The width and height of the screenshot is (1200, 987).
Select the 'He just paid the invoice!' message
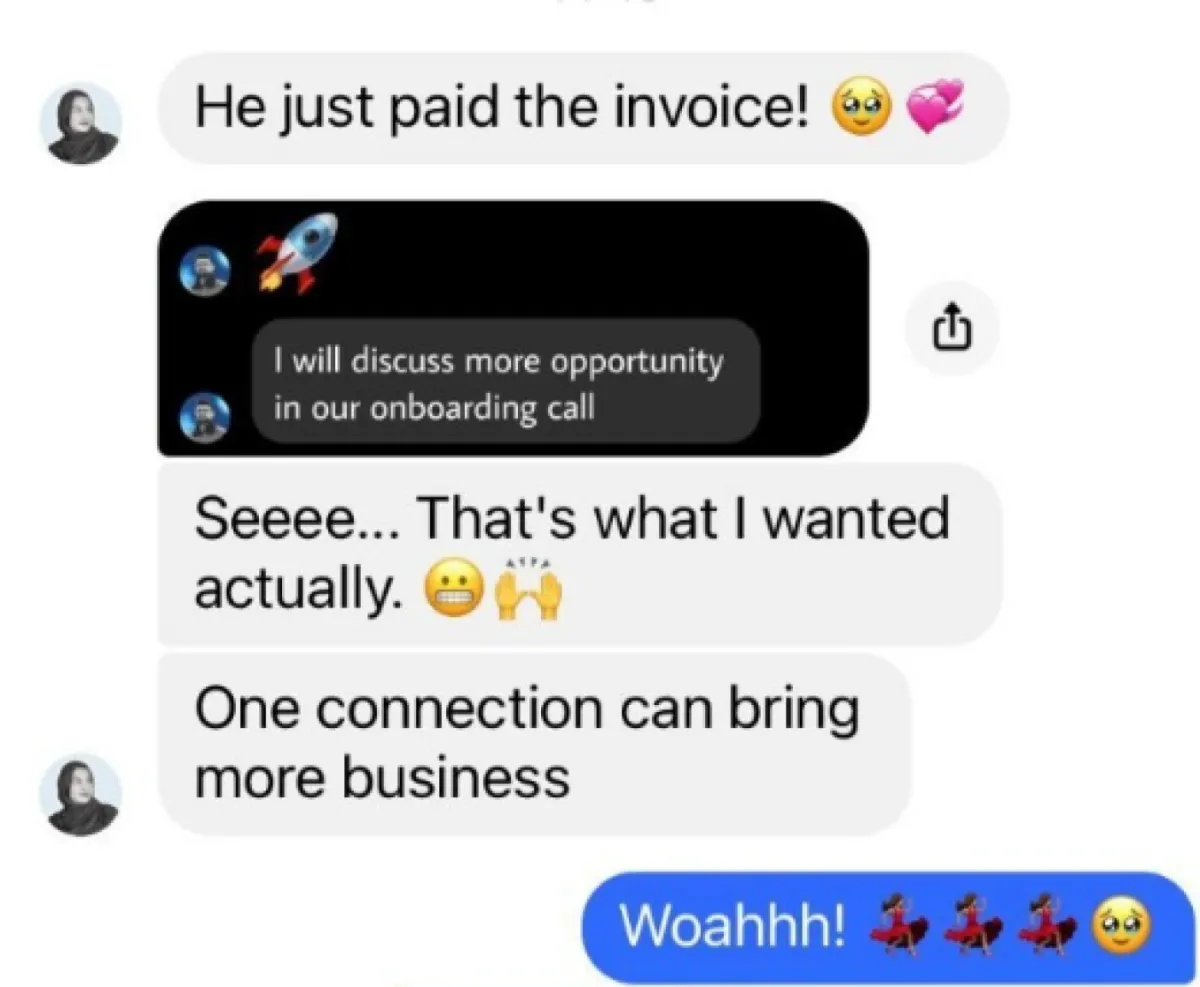tap(583, 108)
